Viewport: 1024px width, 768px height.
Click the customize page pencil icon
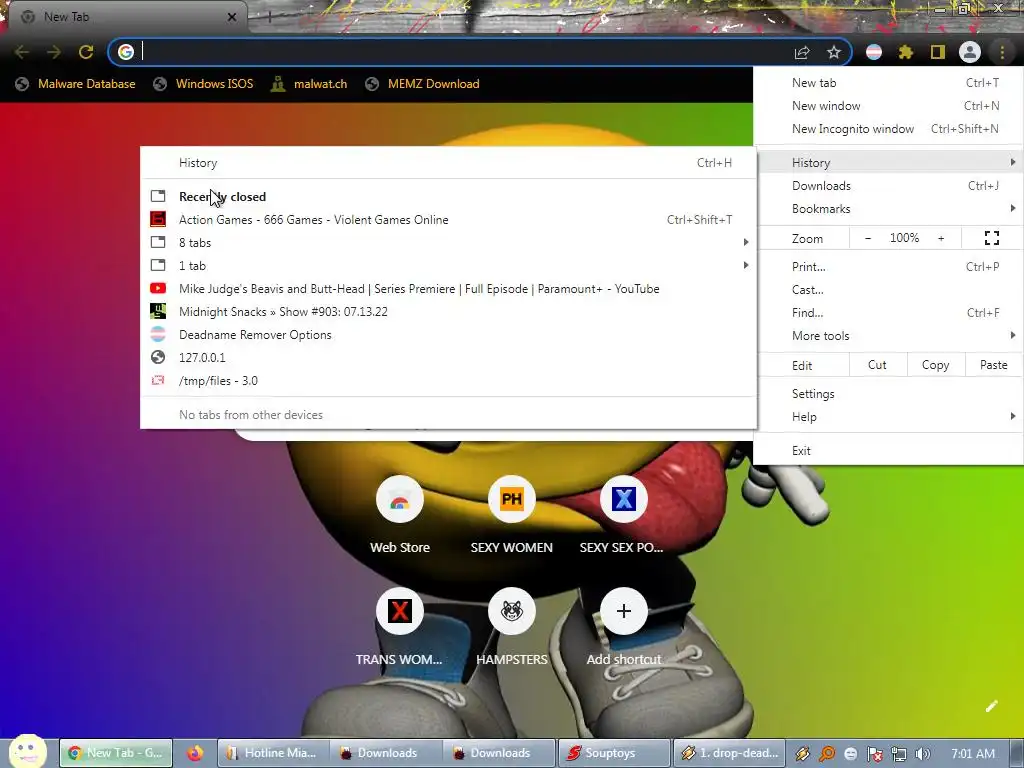coord(991,706)
